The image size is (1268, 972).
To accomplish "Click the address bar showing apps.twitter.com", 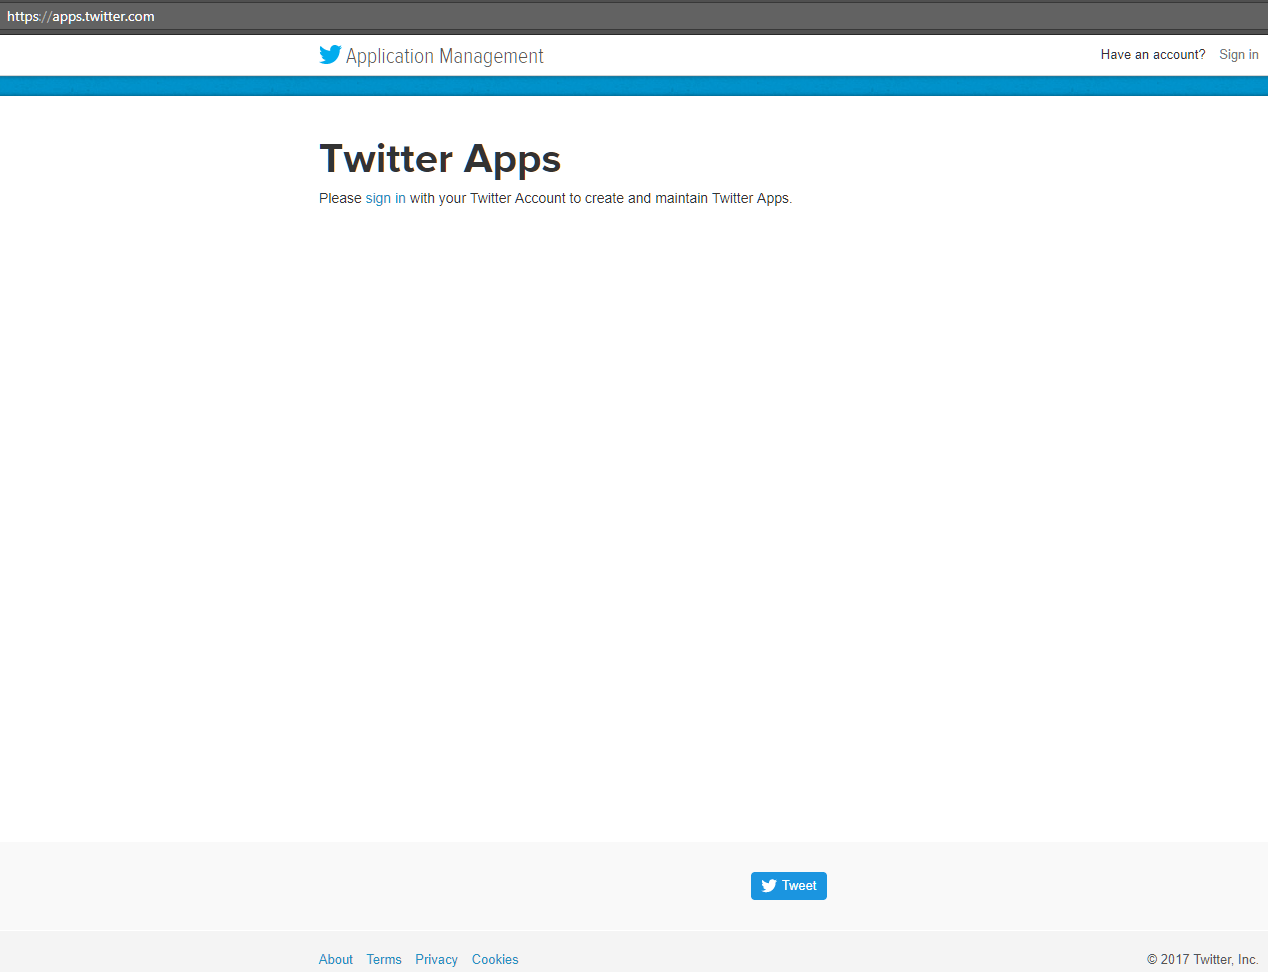I will tap(634, 16).
